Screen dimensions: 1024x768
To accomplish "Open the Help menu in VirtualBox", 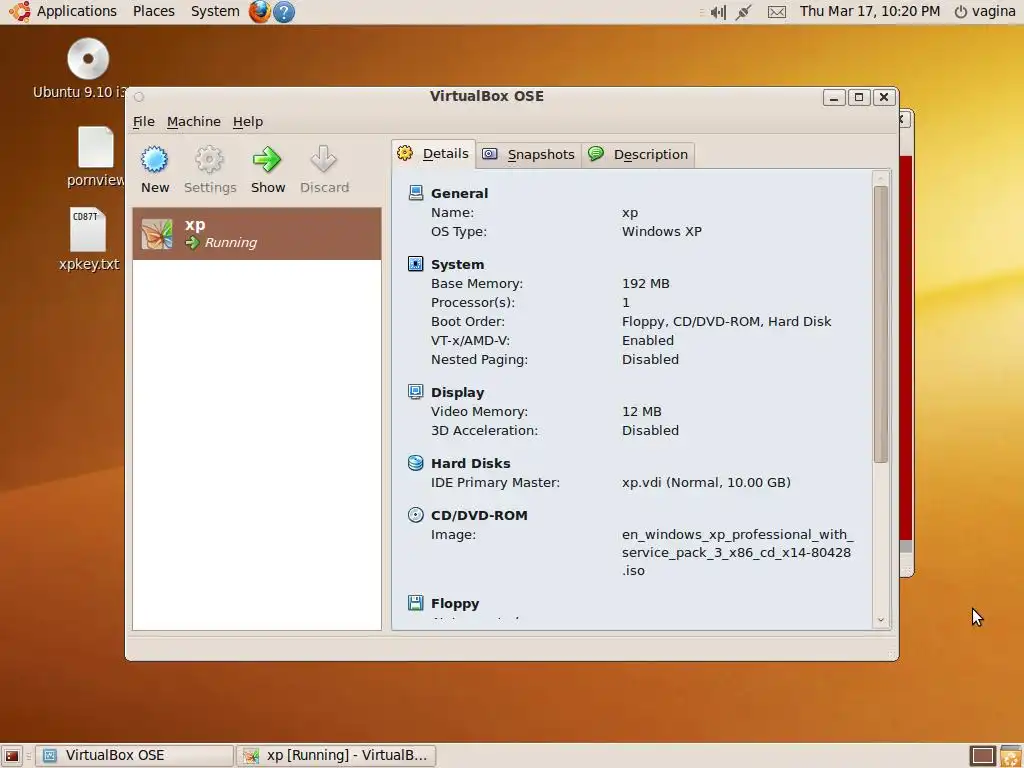I will point(248,121).
